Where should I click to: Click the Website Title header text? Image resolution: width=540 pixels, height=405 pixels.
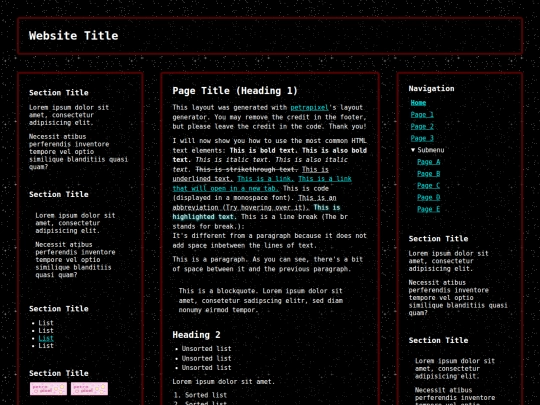[73, 35]
